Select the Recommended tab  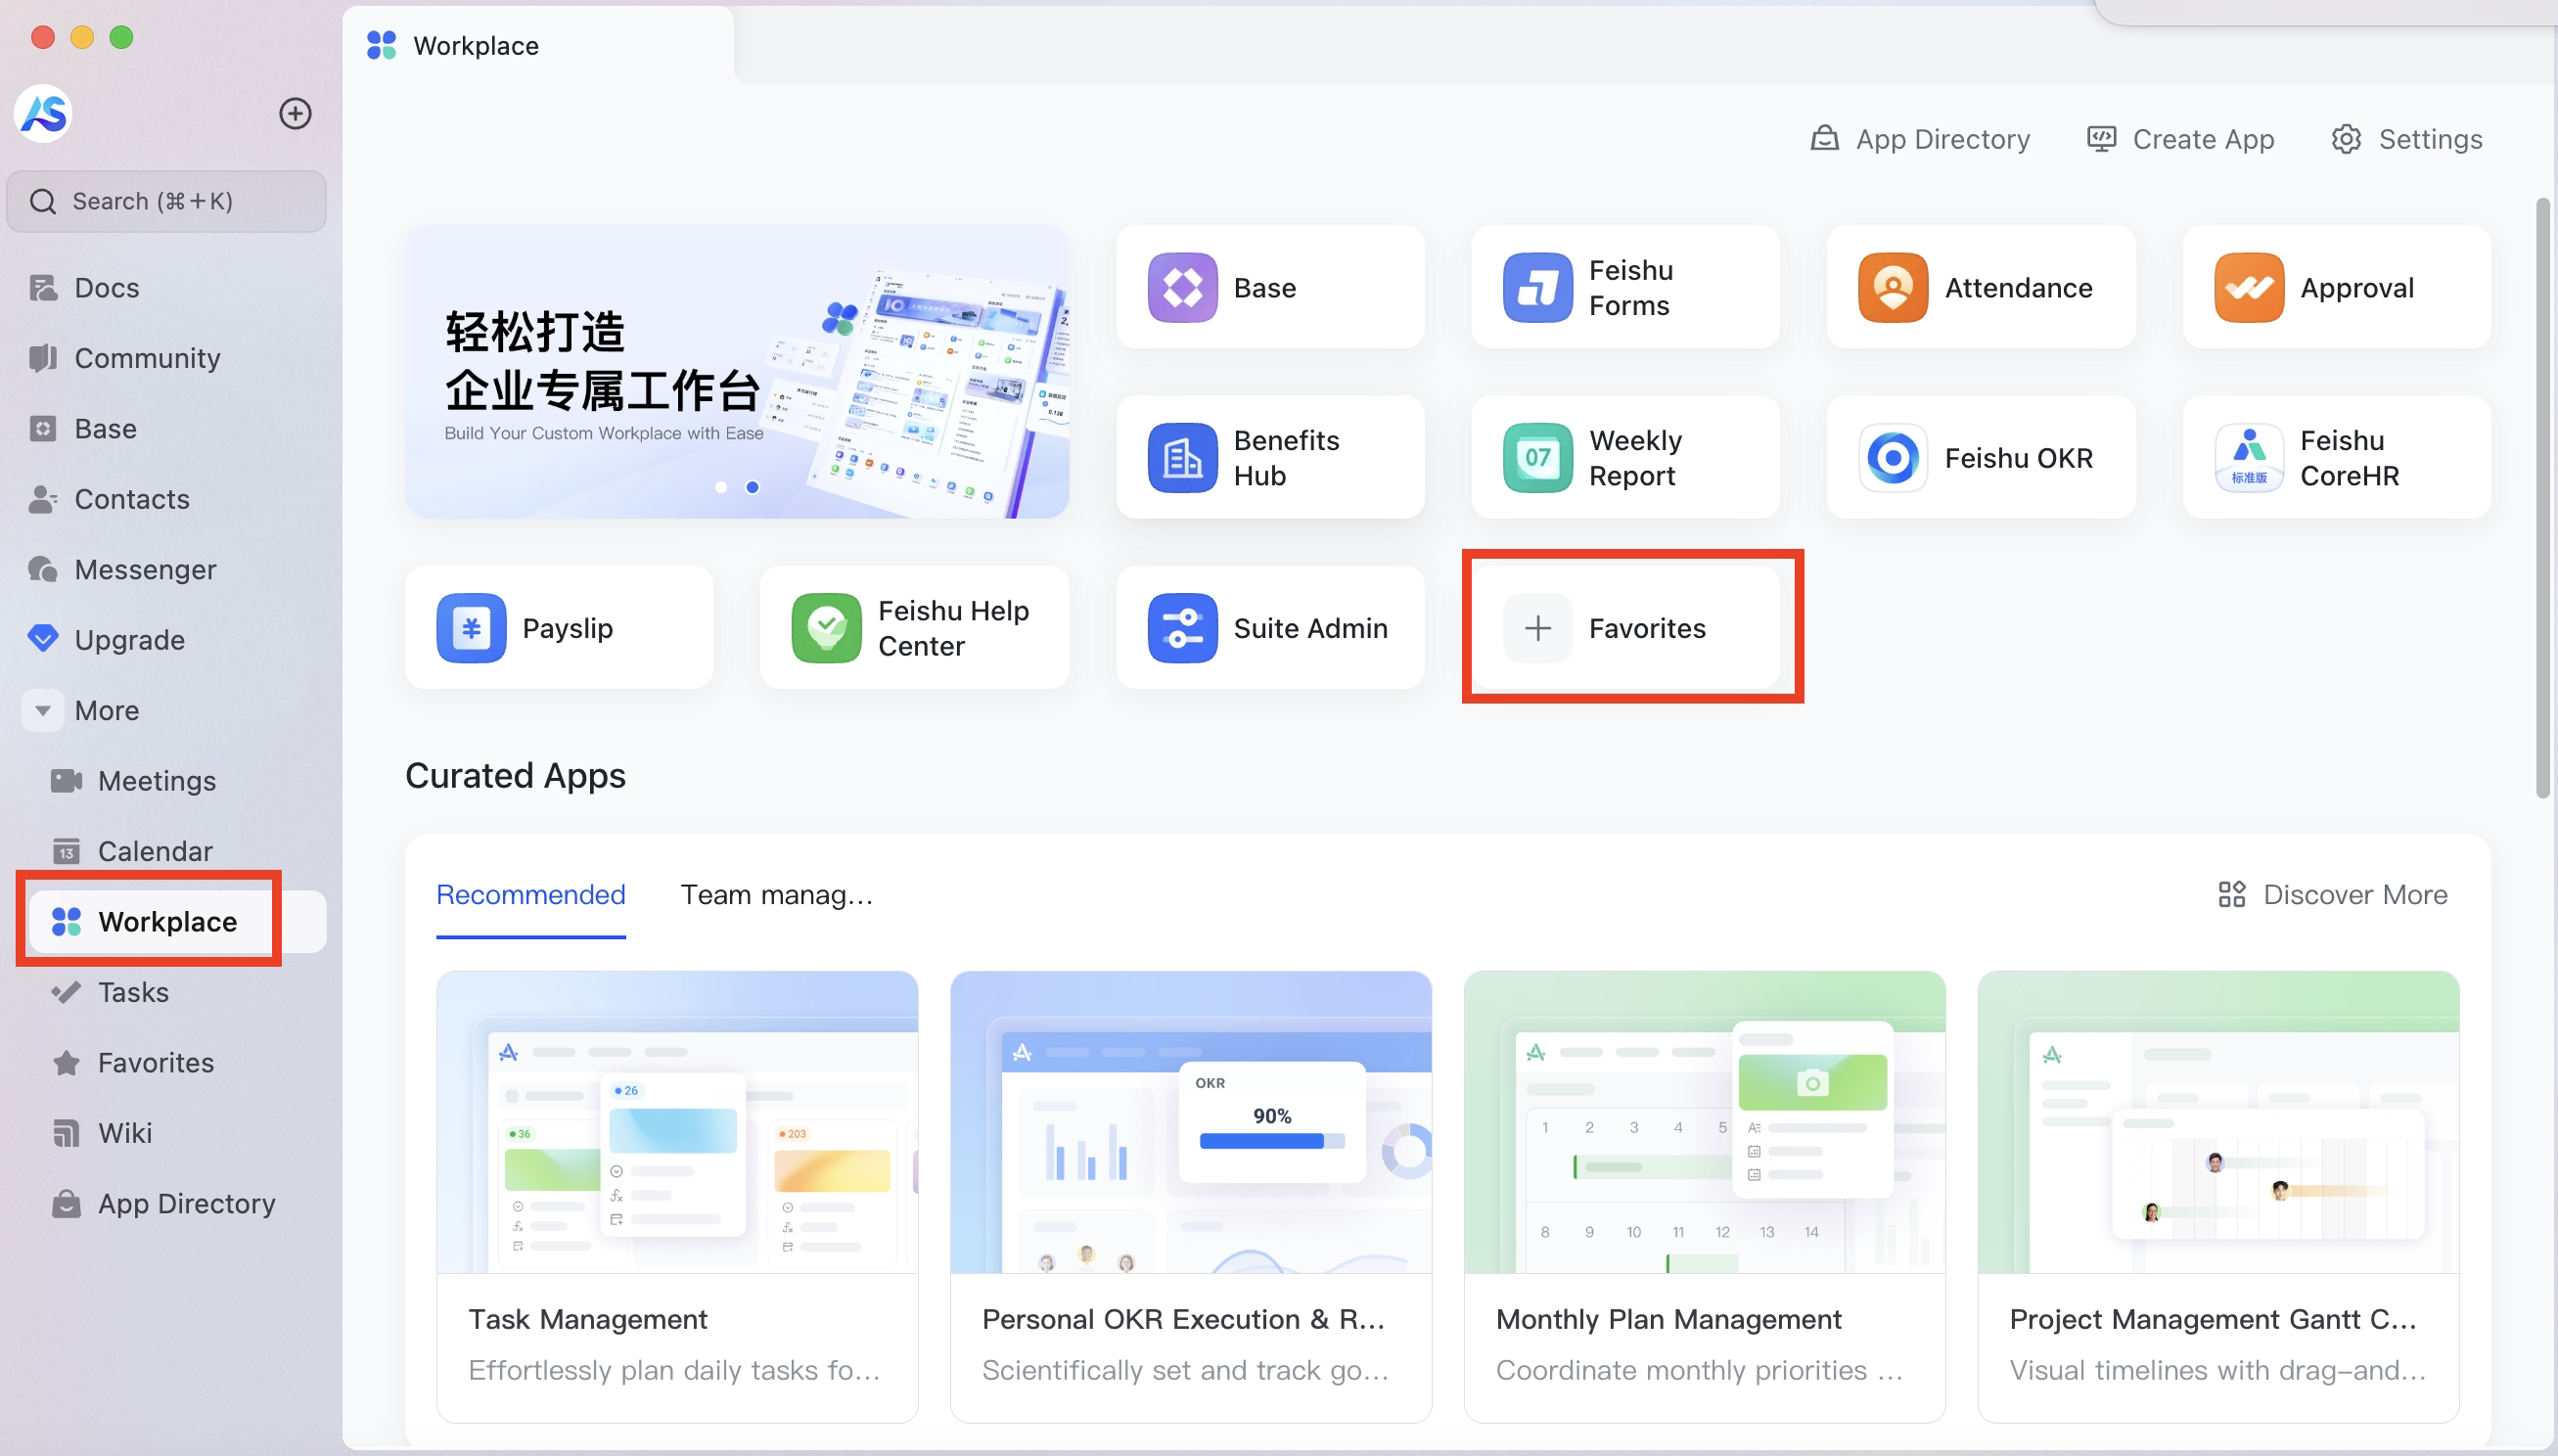[530, 895]
